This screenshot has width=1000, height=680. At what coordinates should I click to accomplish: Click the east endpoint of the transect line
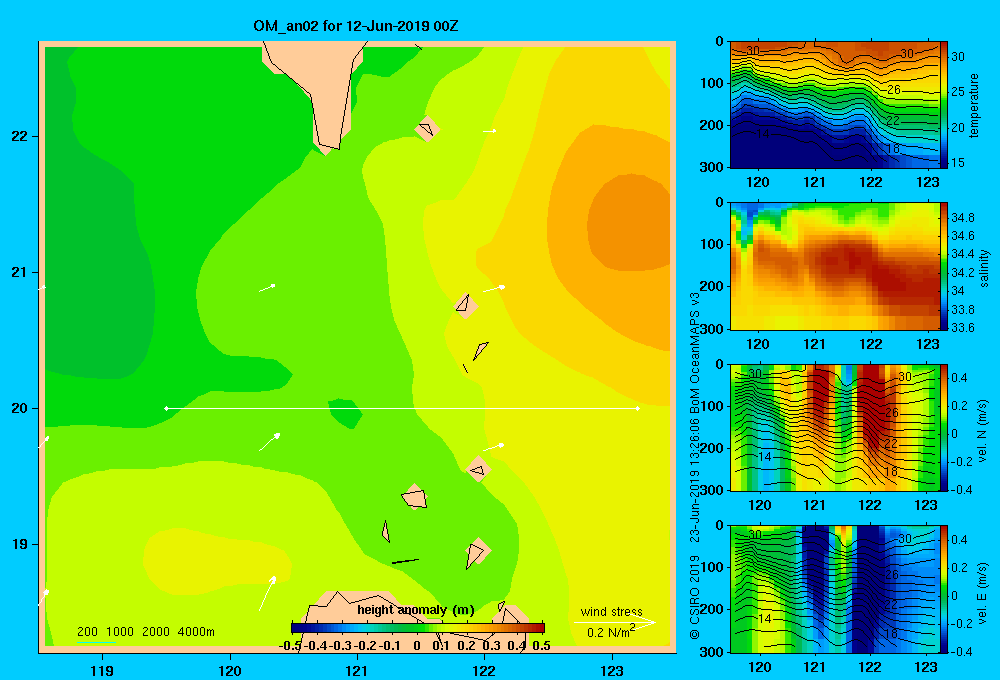click(638, 408)
